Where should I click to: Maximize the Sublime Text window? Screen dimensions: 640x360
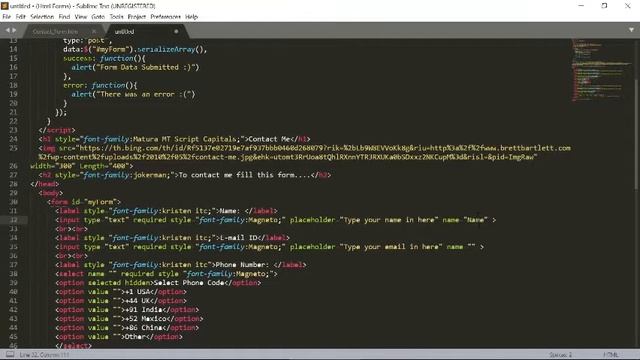click(604, 6)
